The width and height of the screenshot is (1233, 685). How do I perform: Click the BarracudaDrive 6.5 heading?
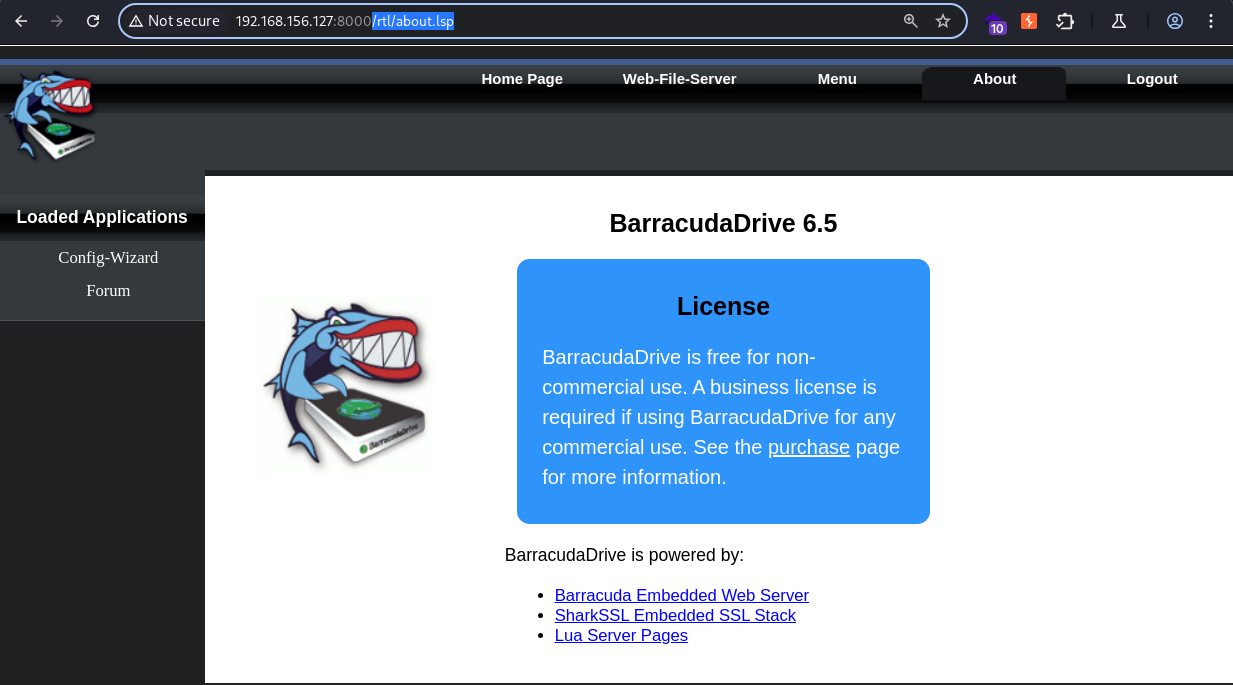tap(723, 223)
